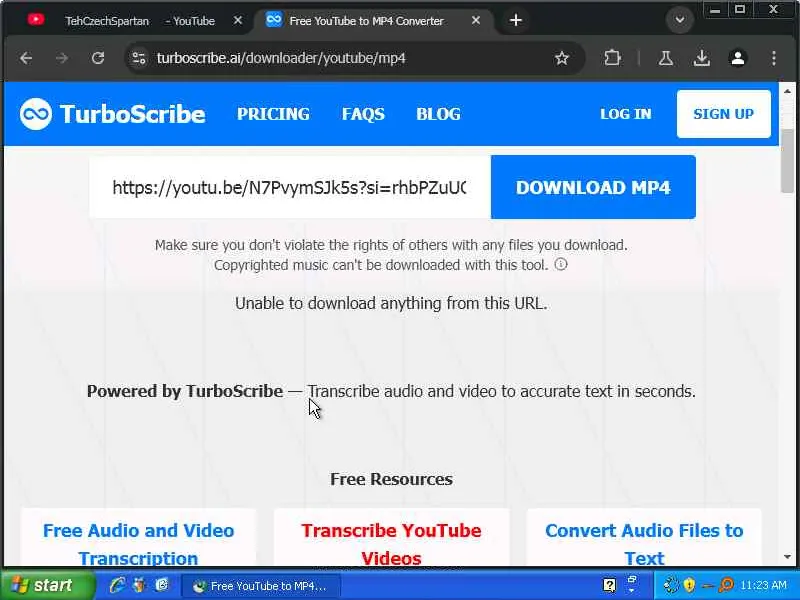800x600 pixels.
Task: Open the PRICING menu item
Action: (x=273, y=114)
